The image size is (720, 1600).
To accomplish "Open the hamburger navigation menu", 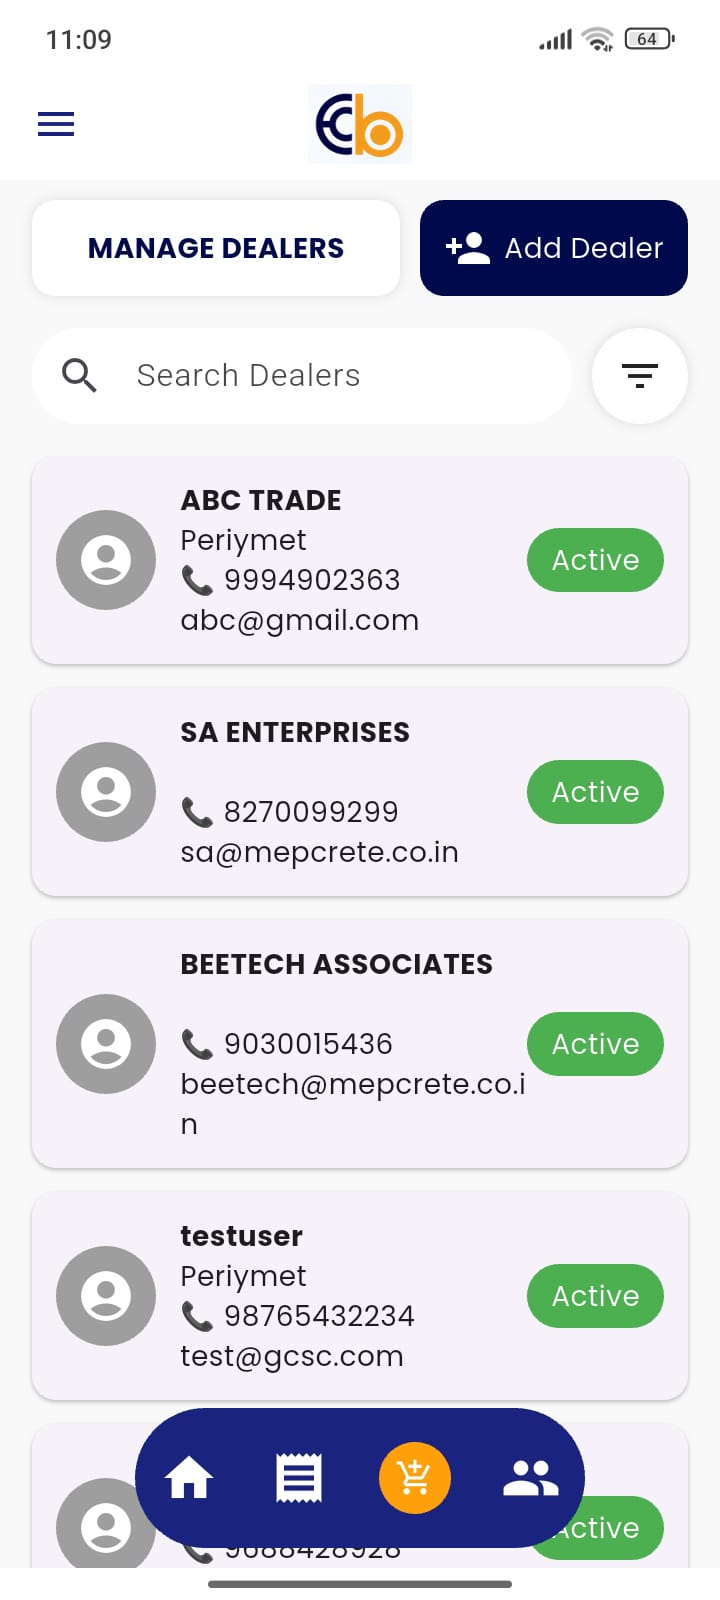I will tap(56, 124).
